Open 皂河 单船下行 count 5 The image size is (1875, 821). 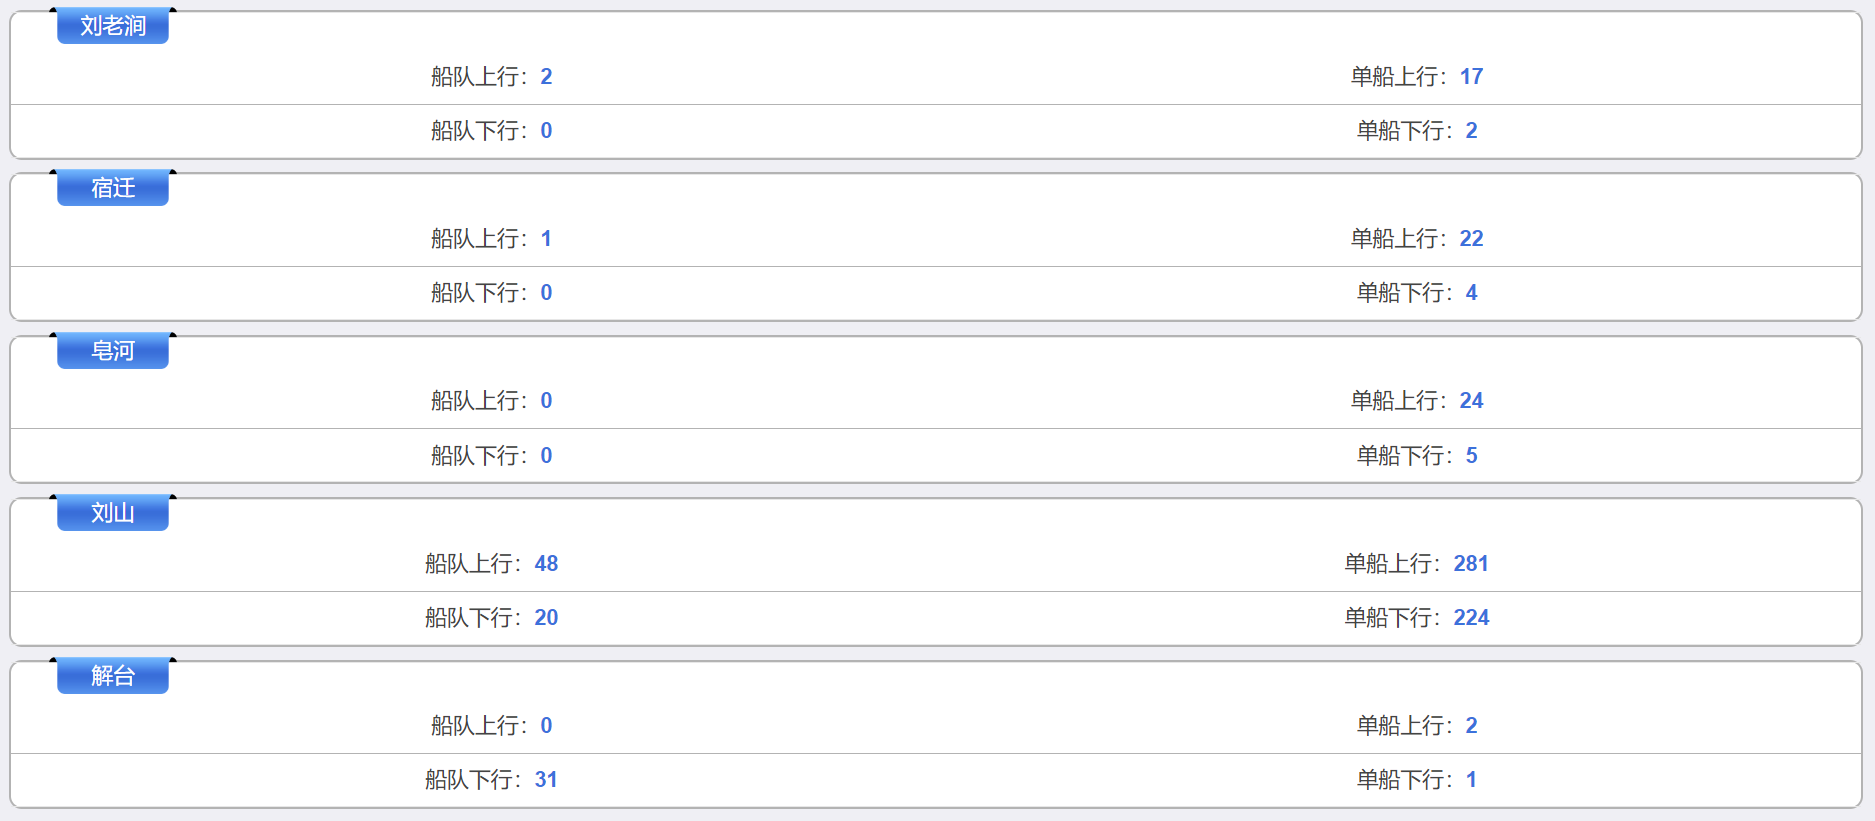click(x=1471, y=456)
